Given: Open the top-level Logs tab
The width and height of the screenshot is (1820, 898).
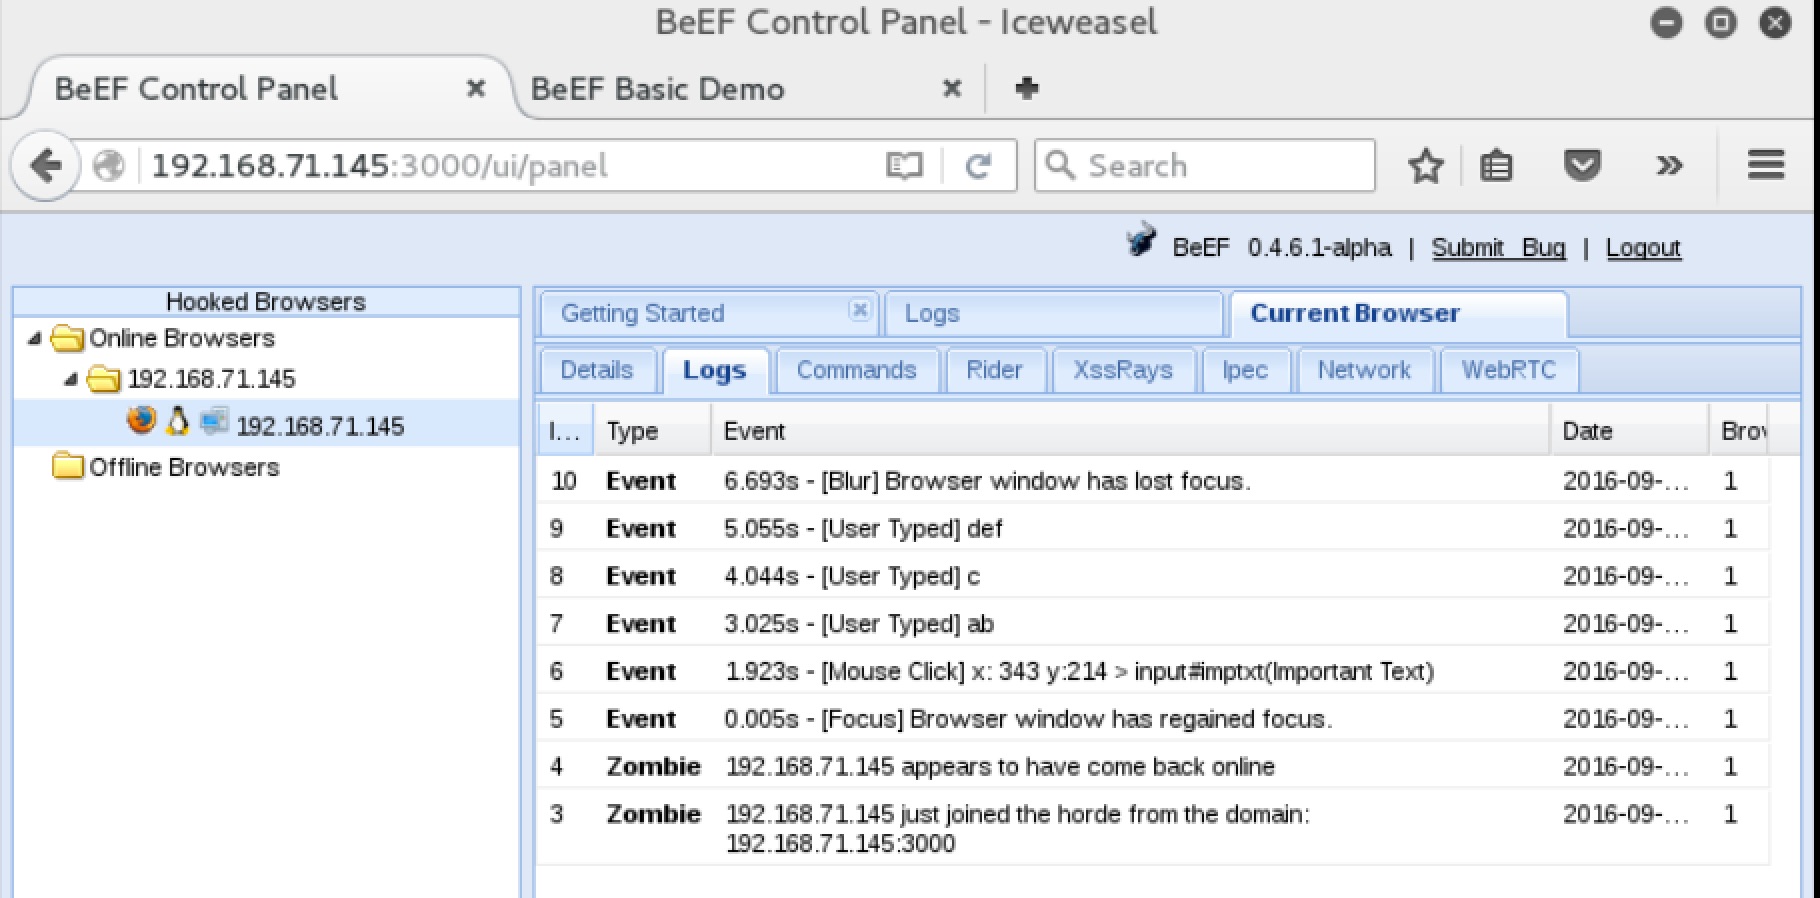Looking at the screenshot, I should [x=1054, y=313].
